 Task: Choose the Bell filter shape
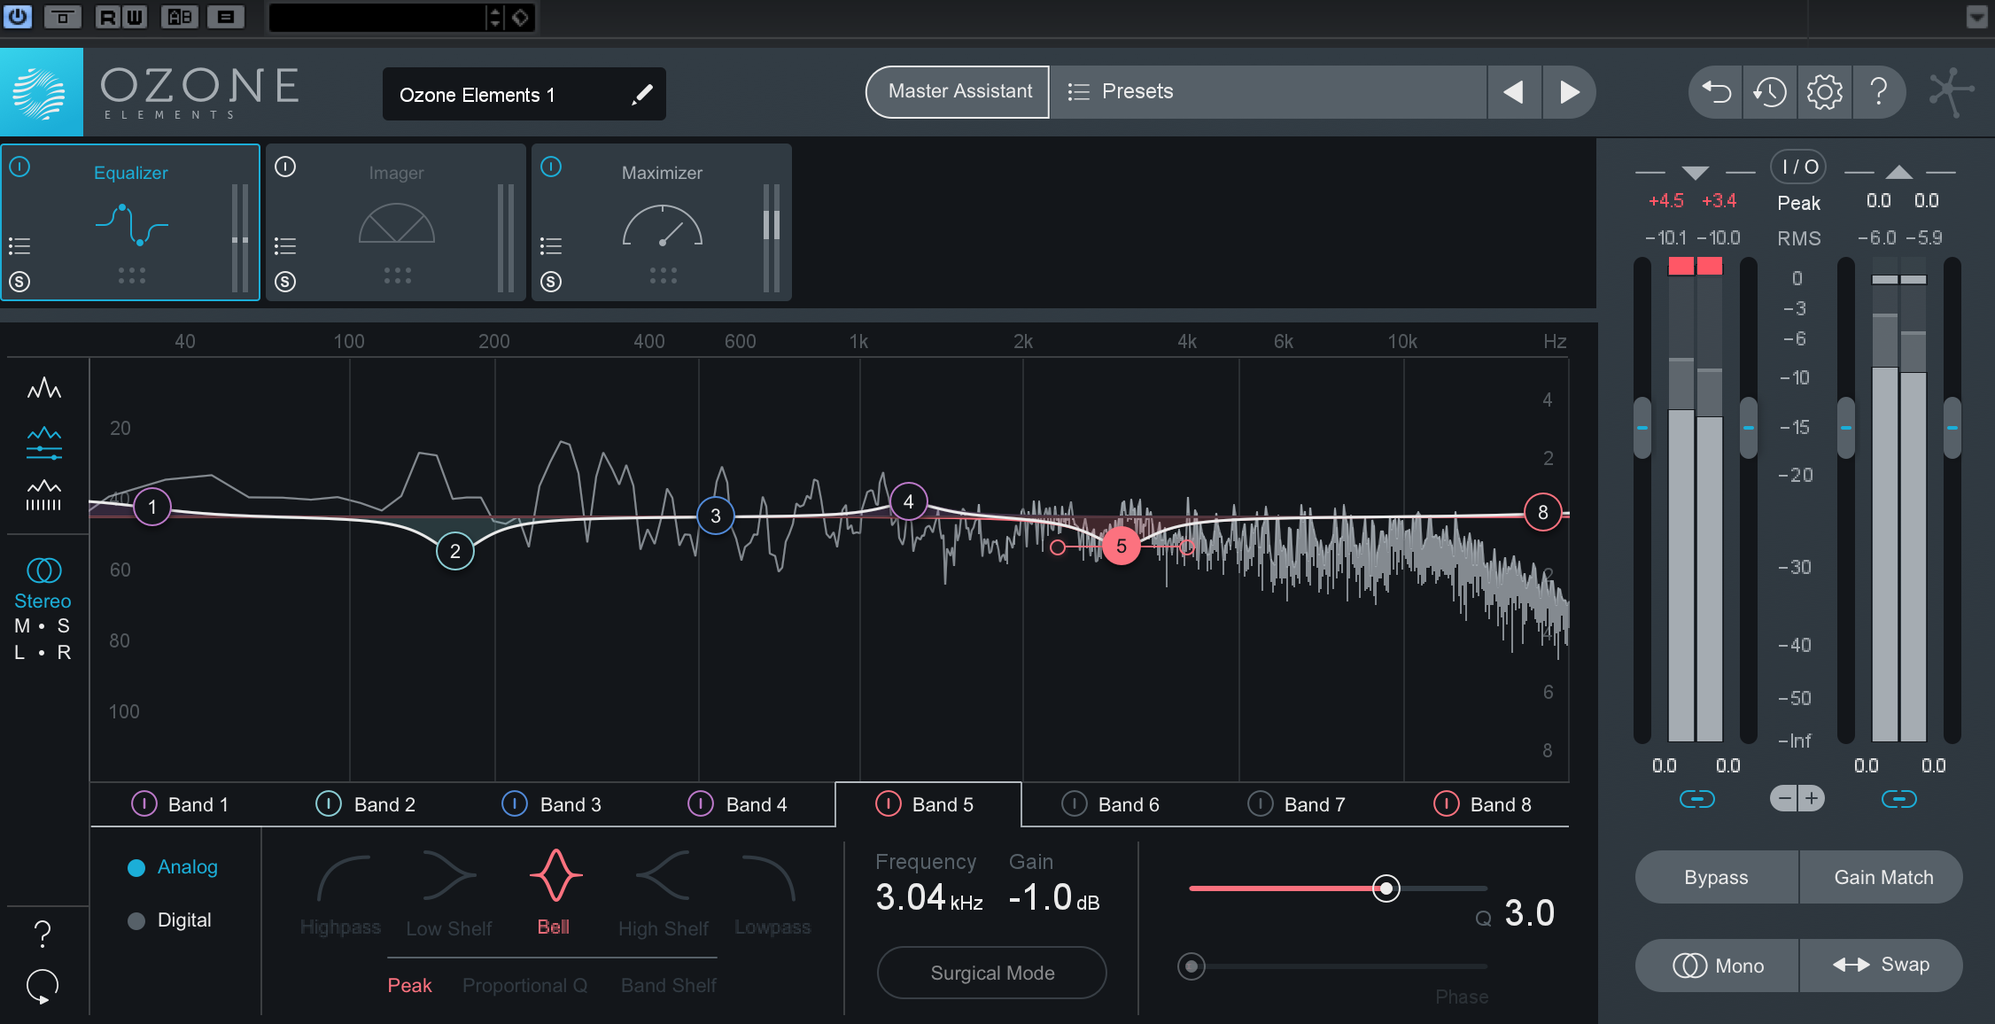(x=554, y=894)
